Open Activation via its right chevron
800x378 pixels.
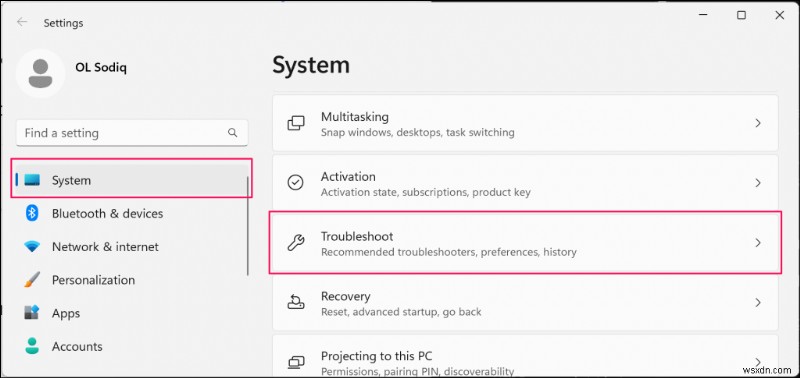[758, 183]
